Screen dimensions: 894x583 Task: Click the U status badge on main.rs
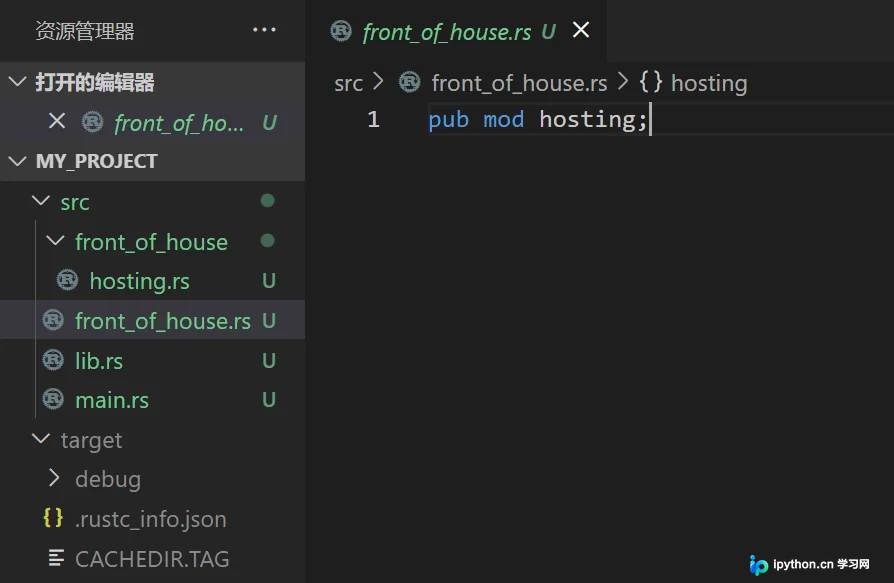pyautogui.click(x=269, y=400)
